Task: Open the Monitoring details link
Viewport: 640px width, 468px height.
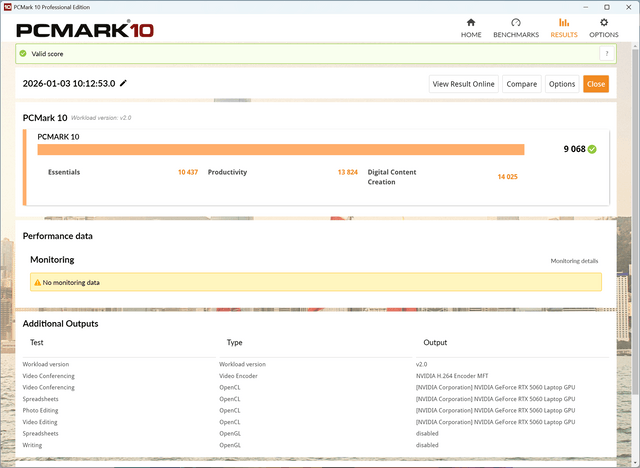Action: coord(574,261)
